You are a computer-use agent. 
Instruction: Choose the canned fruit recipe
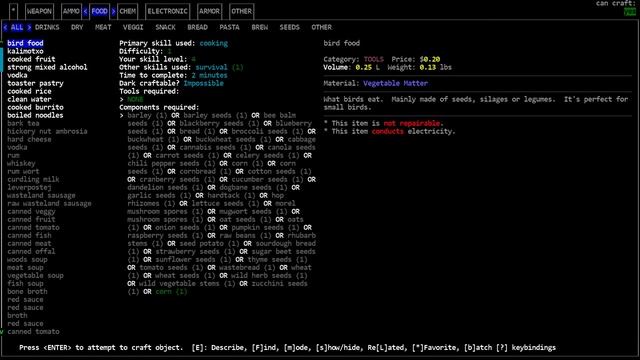tap(31, 220)
